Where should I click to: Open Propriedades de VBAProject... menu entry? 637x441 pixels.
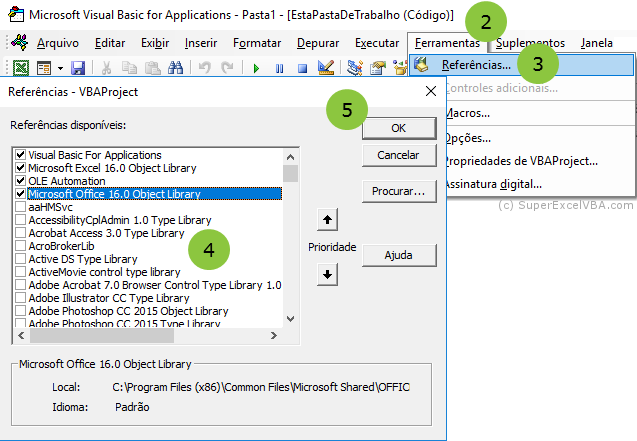(521, 161)
